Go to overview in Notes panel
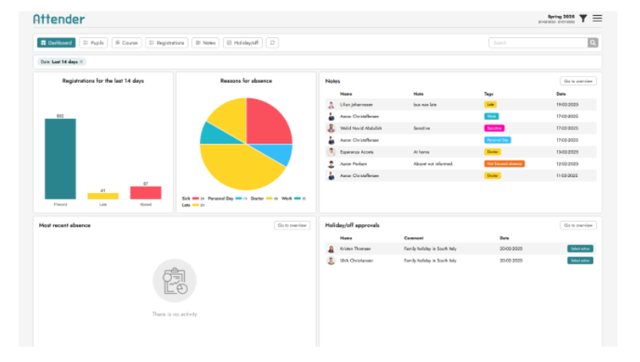640x362 pixels. pos(578,81)
